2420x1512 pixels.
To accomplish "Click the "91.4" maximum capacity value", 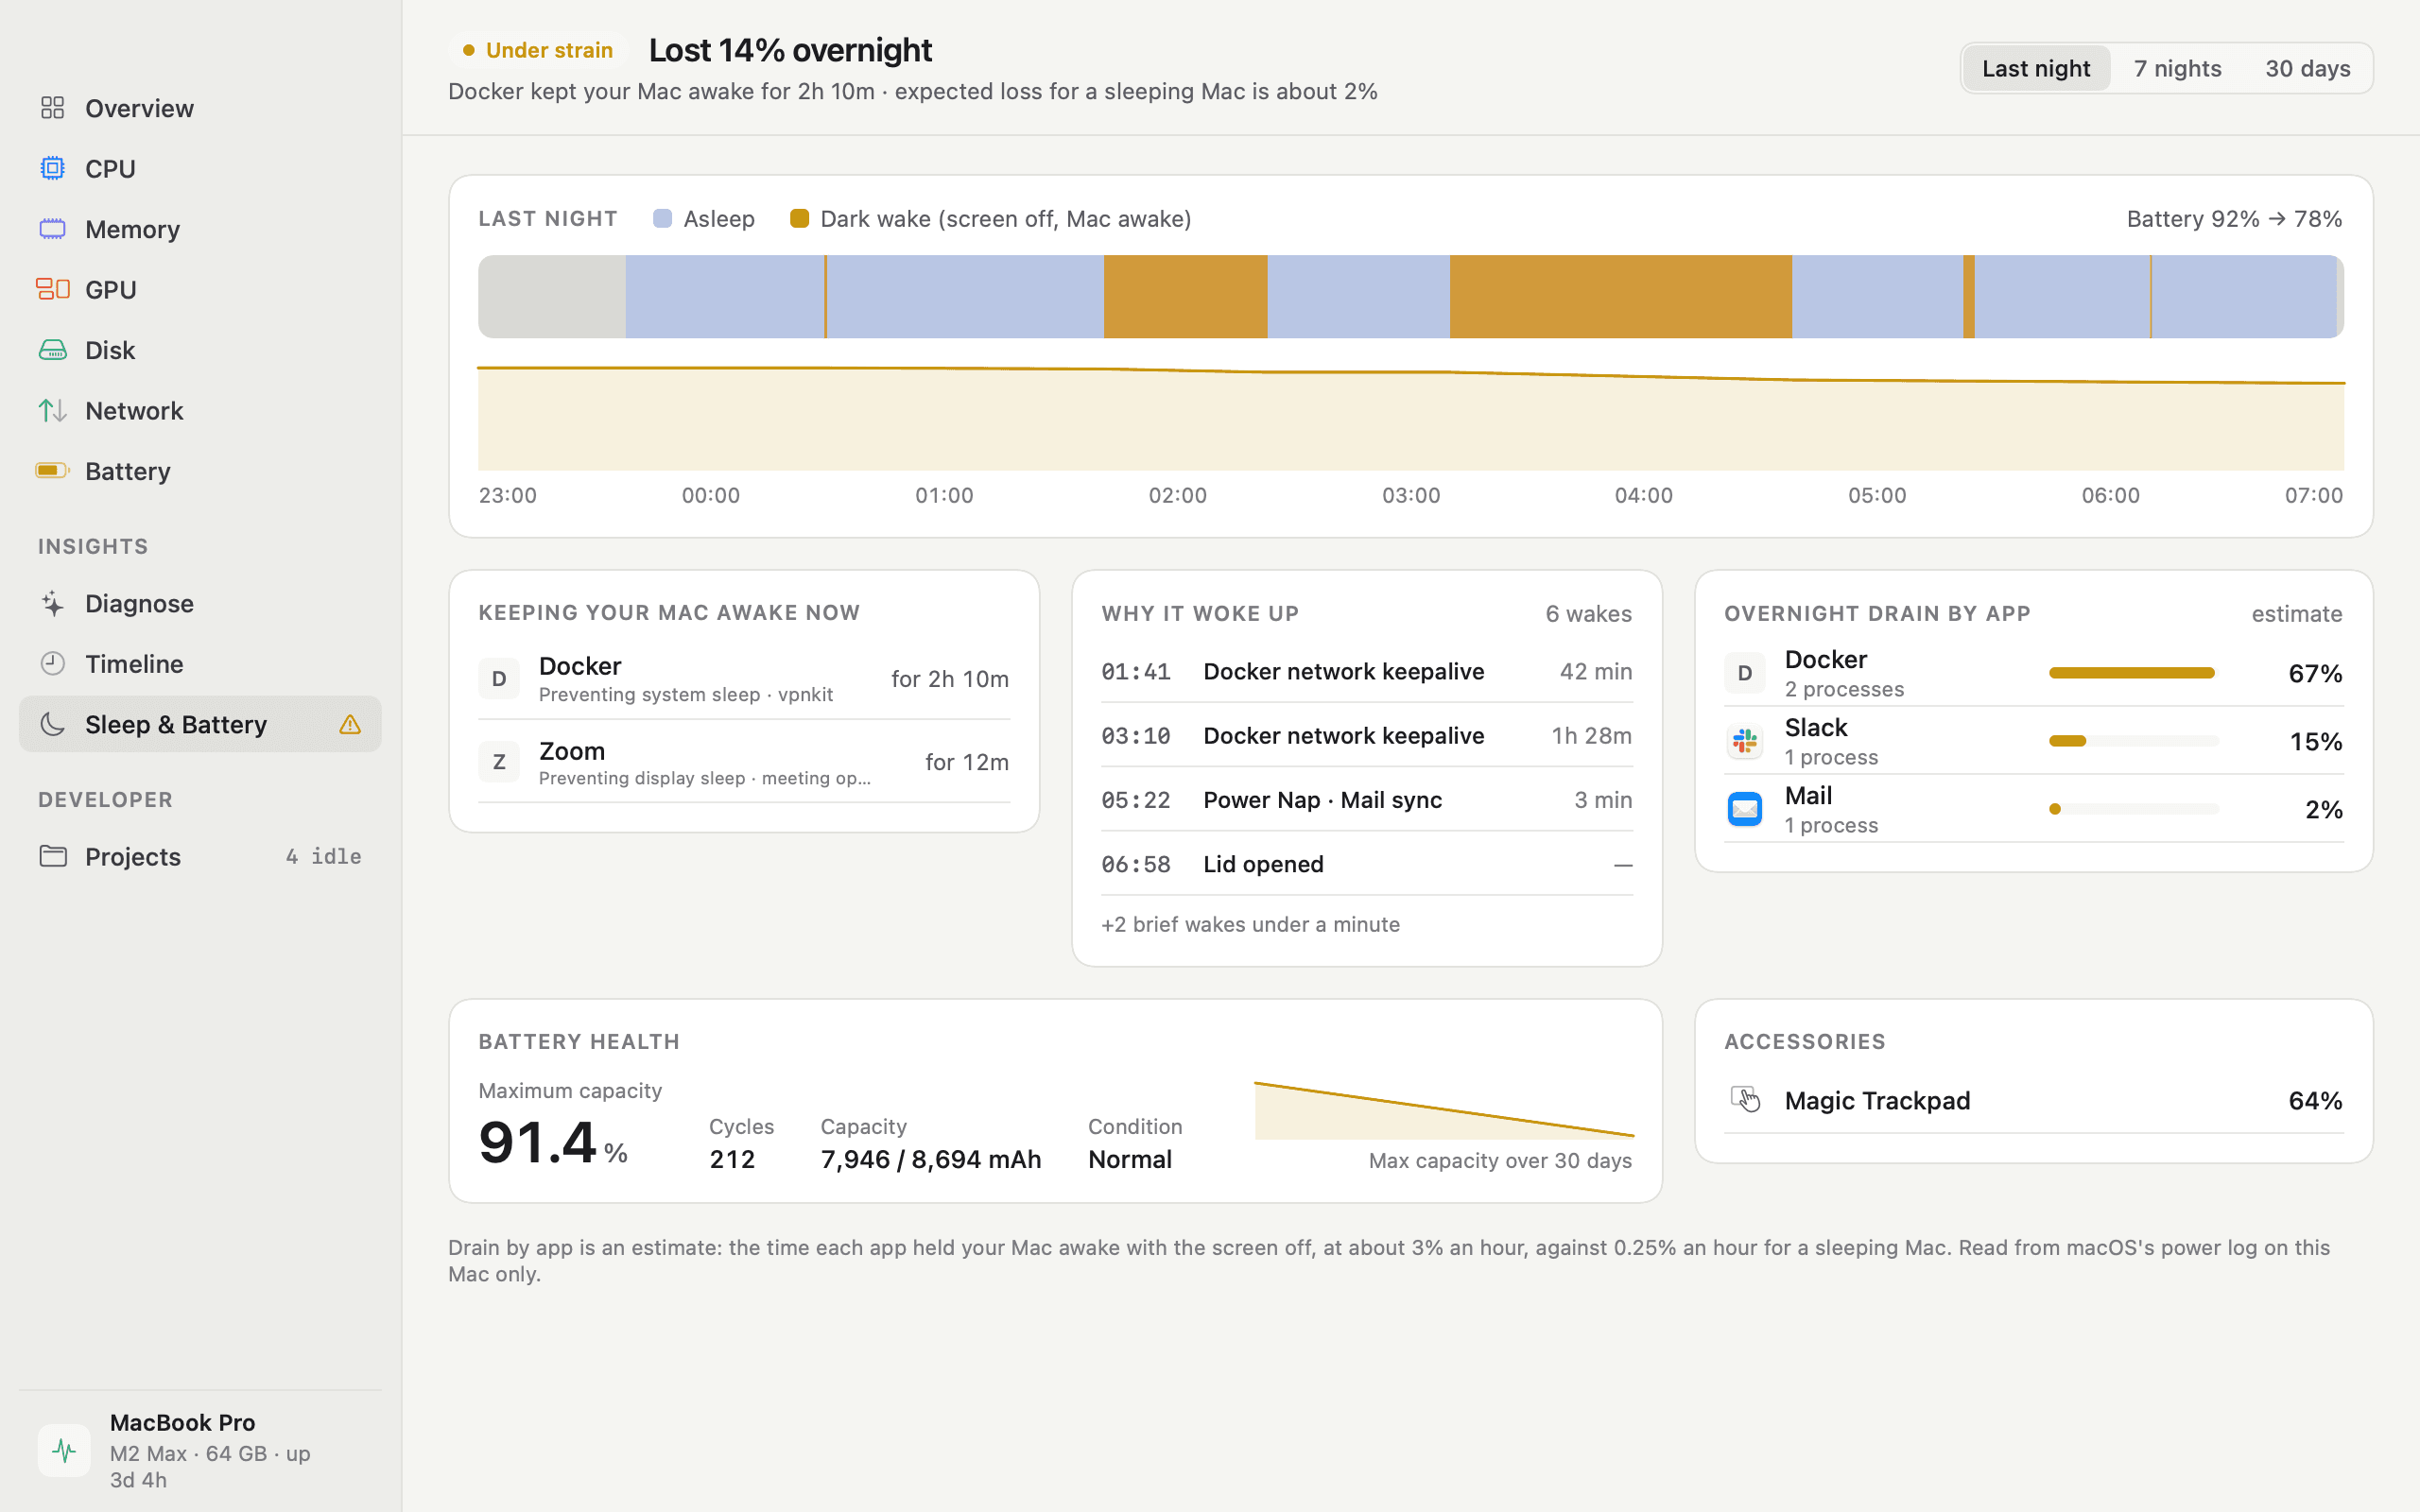I will (538, 1142).
